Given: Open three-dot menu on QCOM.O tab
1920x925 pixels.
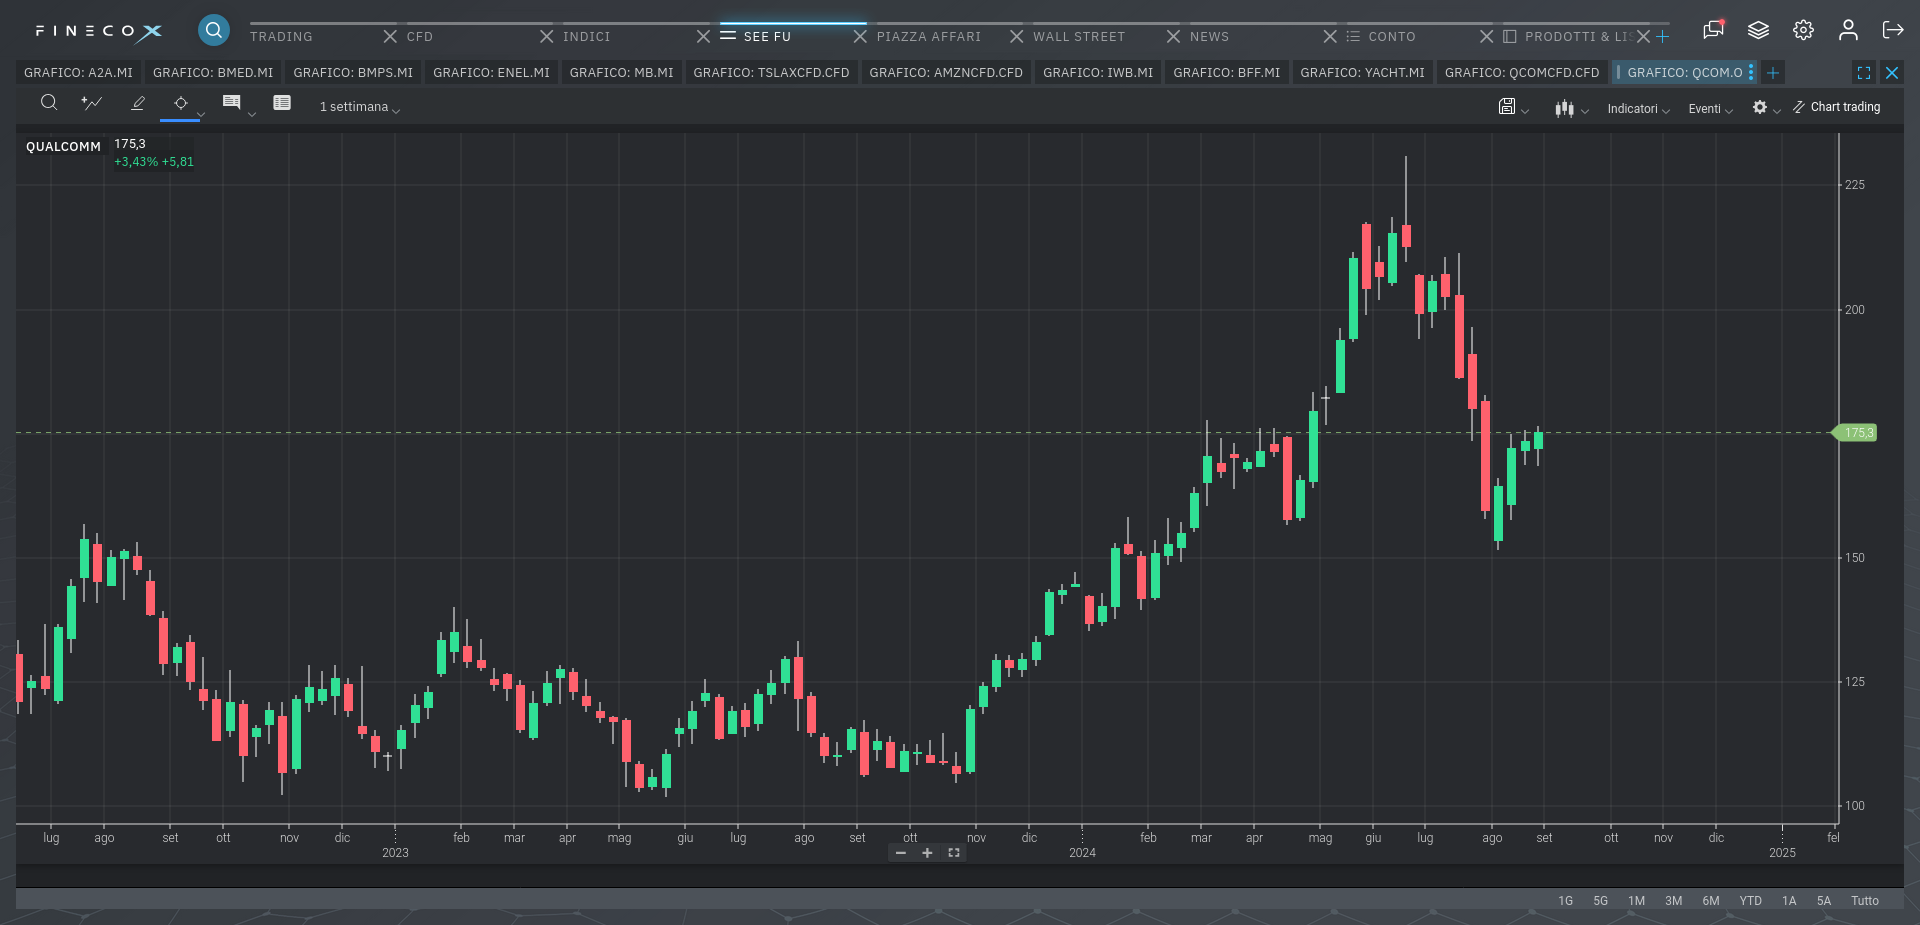Looking at the screenshot, I should [x=1751, y=73].
